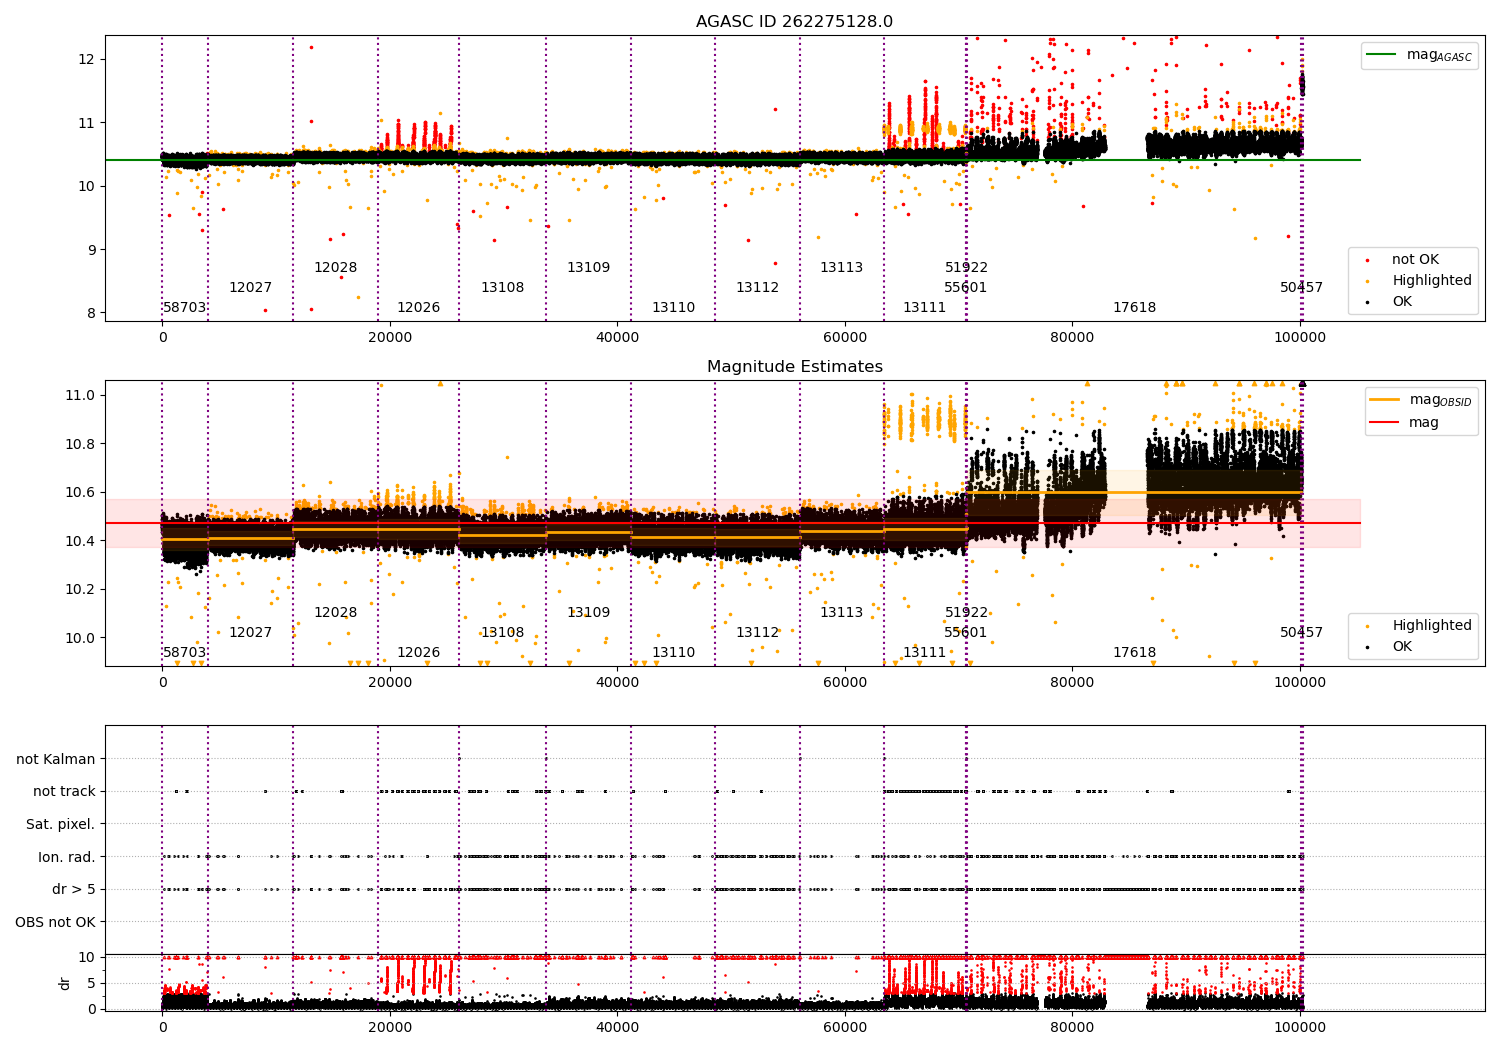Image resolution: width=1500 pixels, height=1050 pixels.
Task: Click OBSID label 50457 in top plot
Action: [1301, 287]
